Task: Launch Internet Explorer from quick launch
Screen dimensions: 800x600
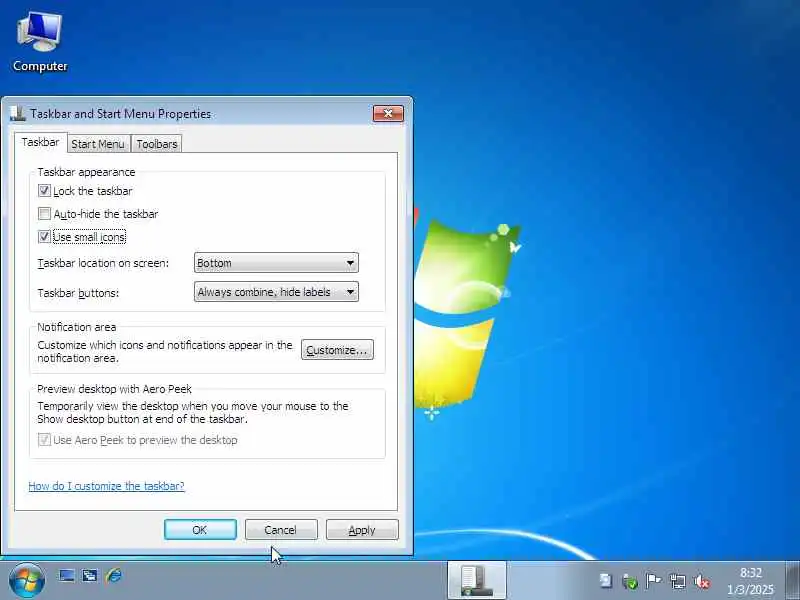Action: pos(114,576)
